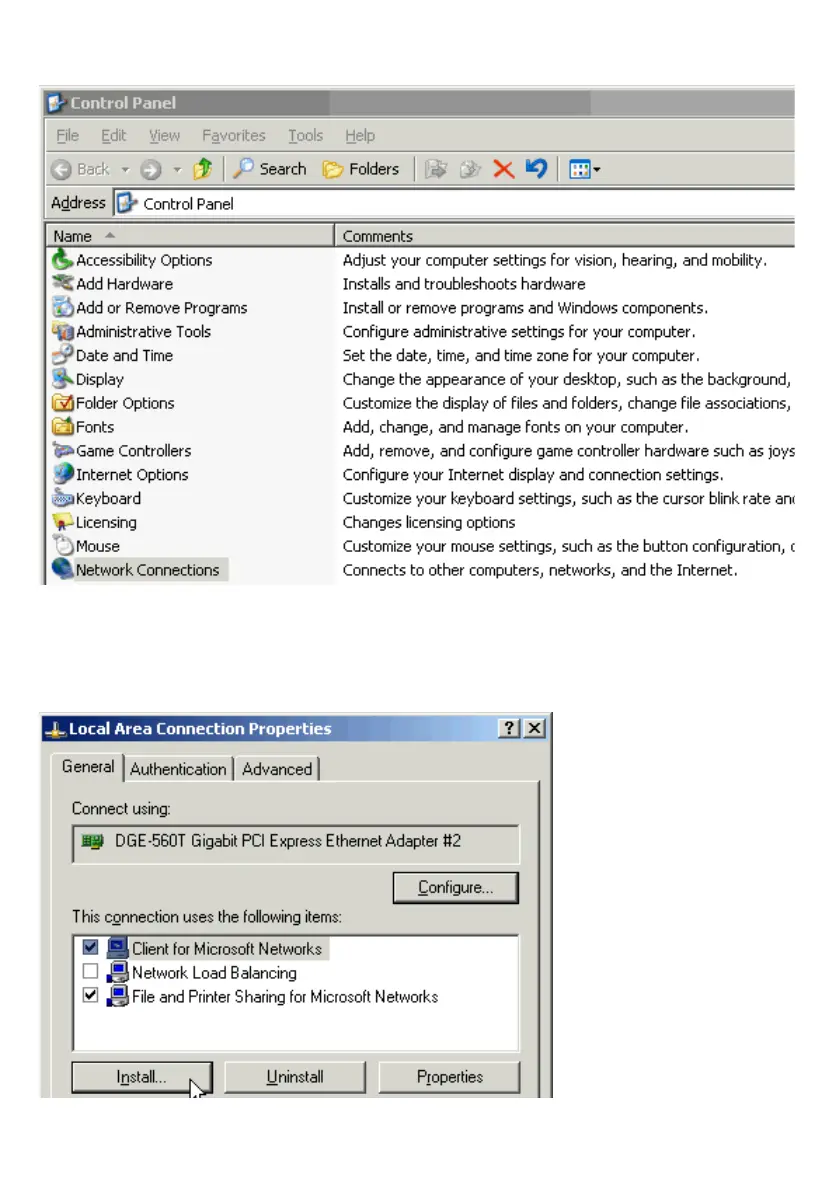838x1188 pixels.
Task: Click the Install... button
Action: coord(142,1077)
